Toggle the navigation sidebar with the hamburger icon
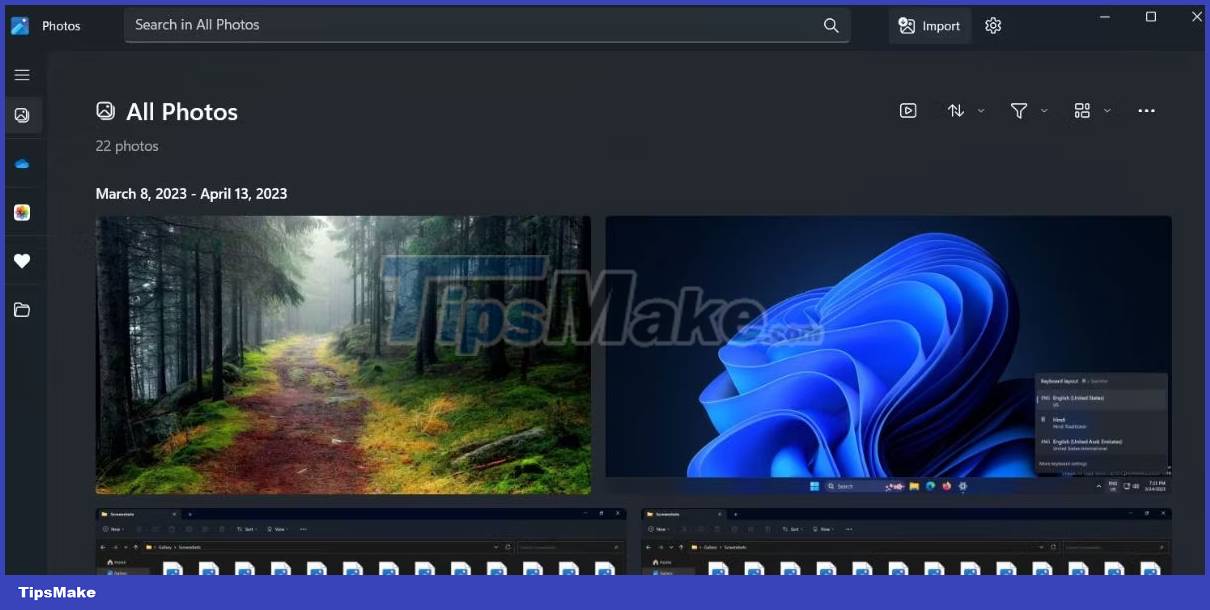Viewport: 1210px width, 610px height. click(x=22, y=74)
